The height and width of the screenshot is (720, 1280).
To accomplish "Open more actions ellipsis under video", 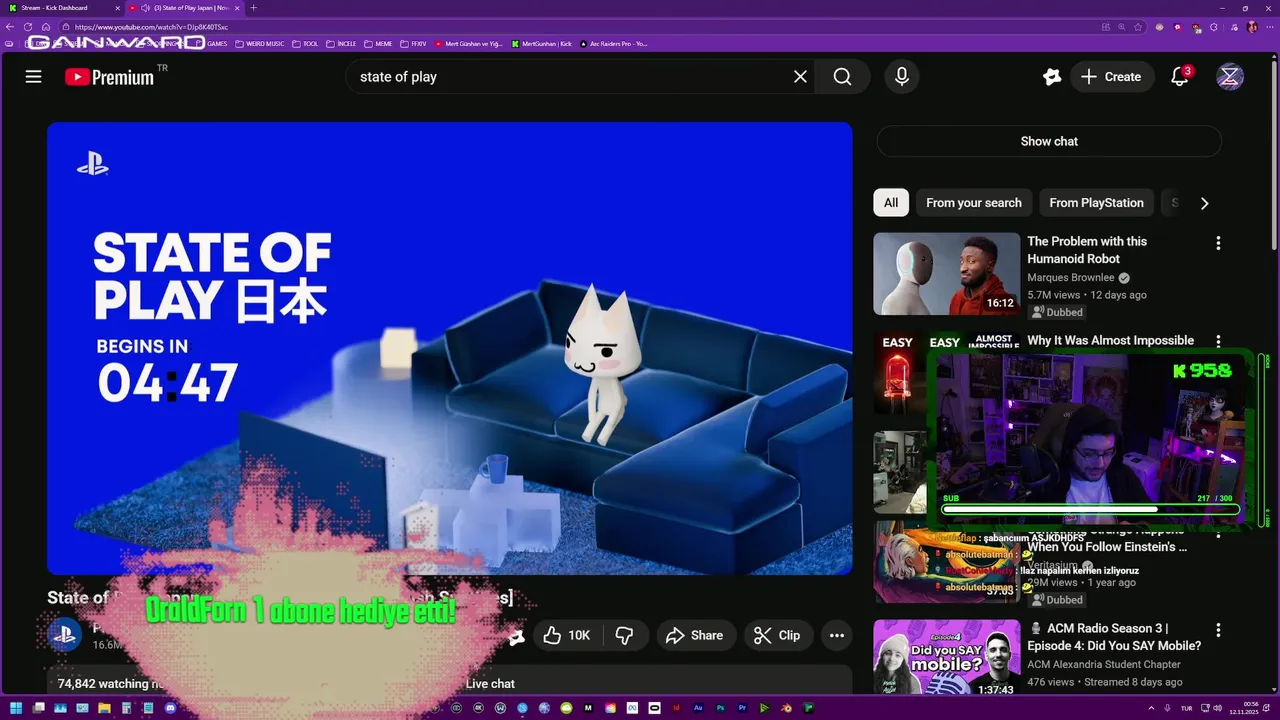I will pyautogui.click(x=837, y=635).
